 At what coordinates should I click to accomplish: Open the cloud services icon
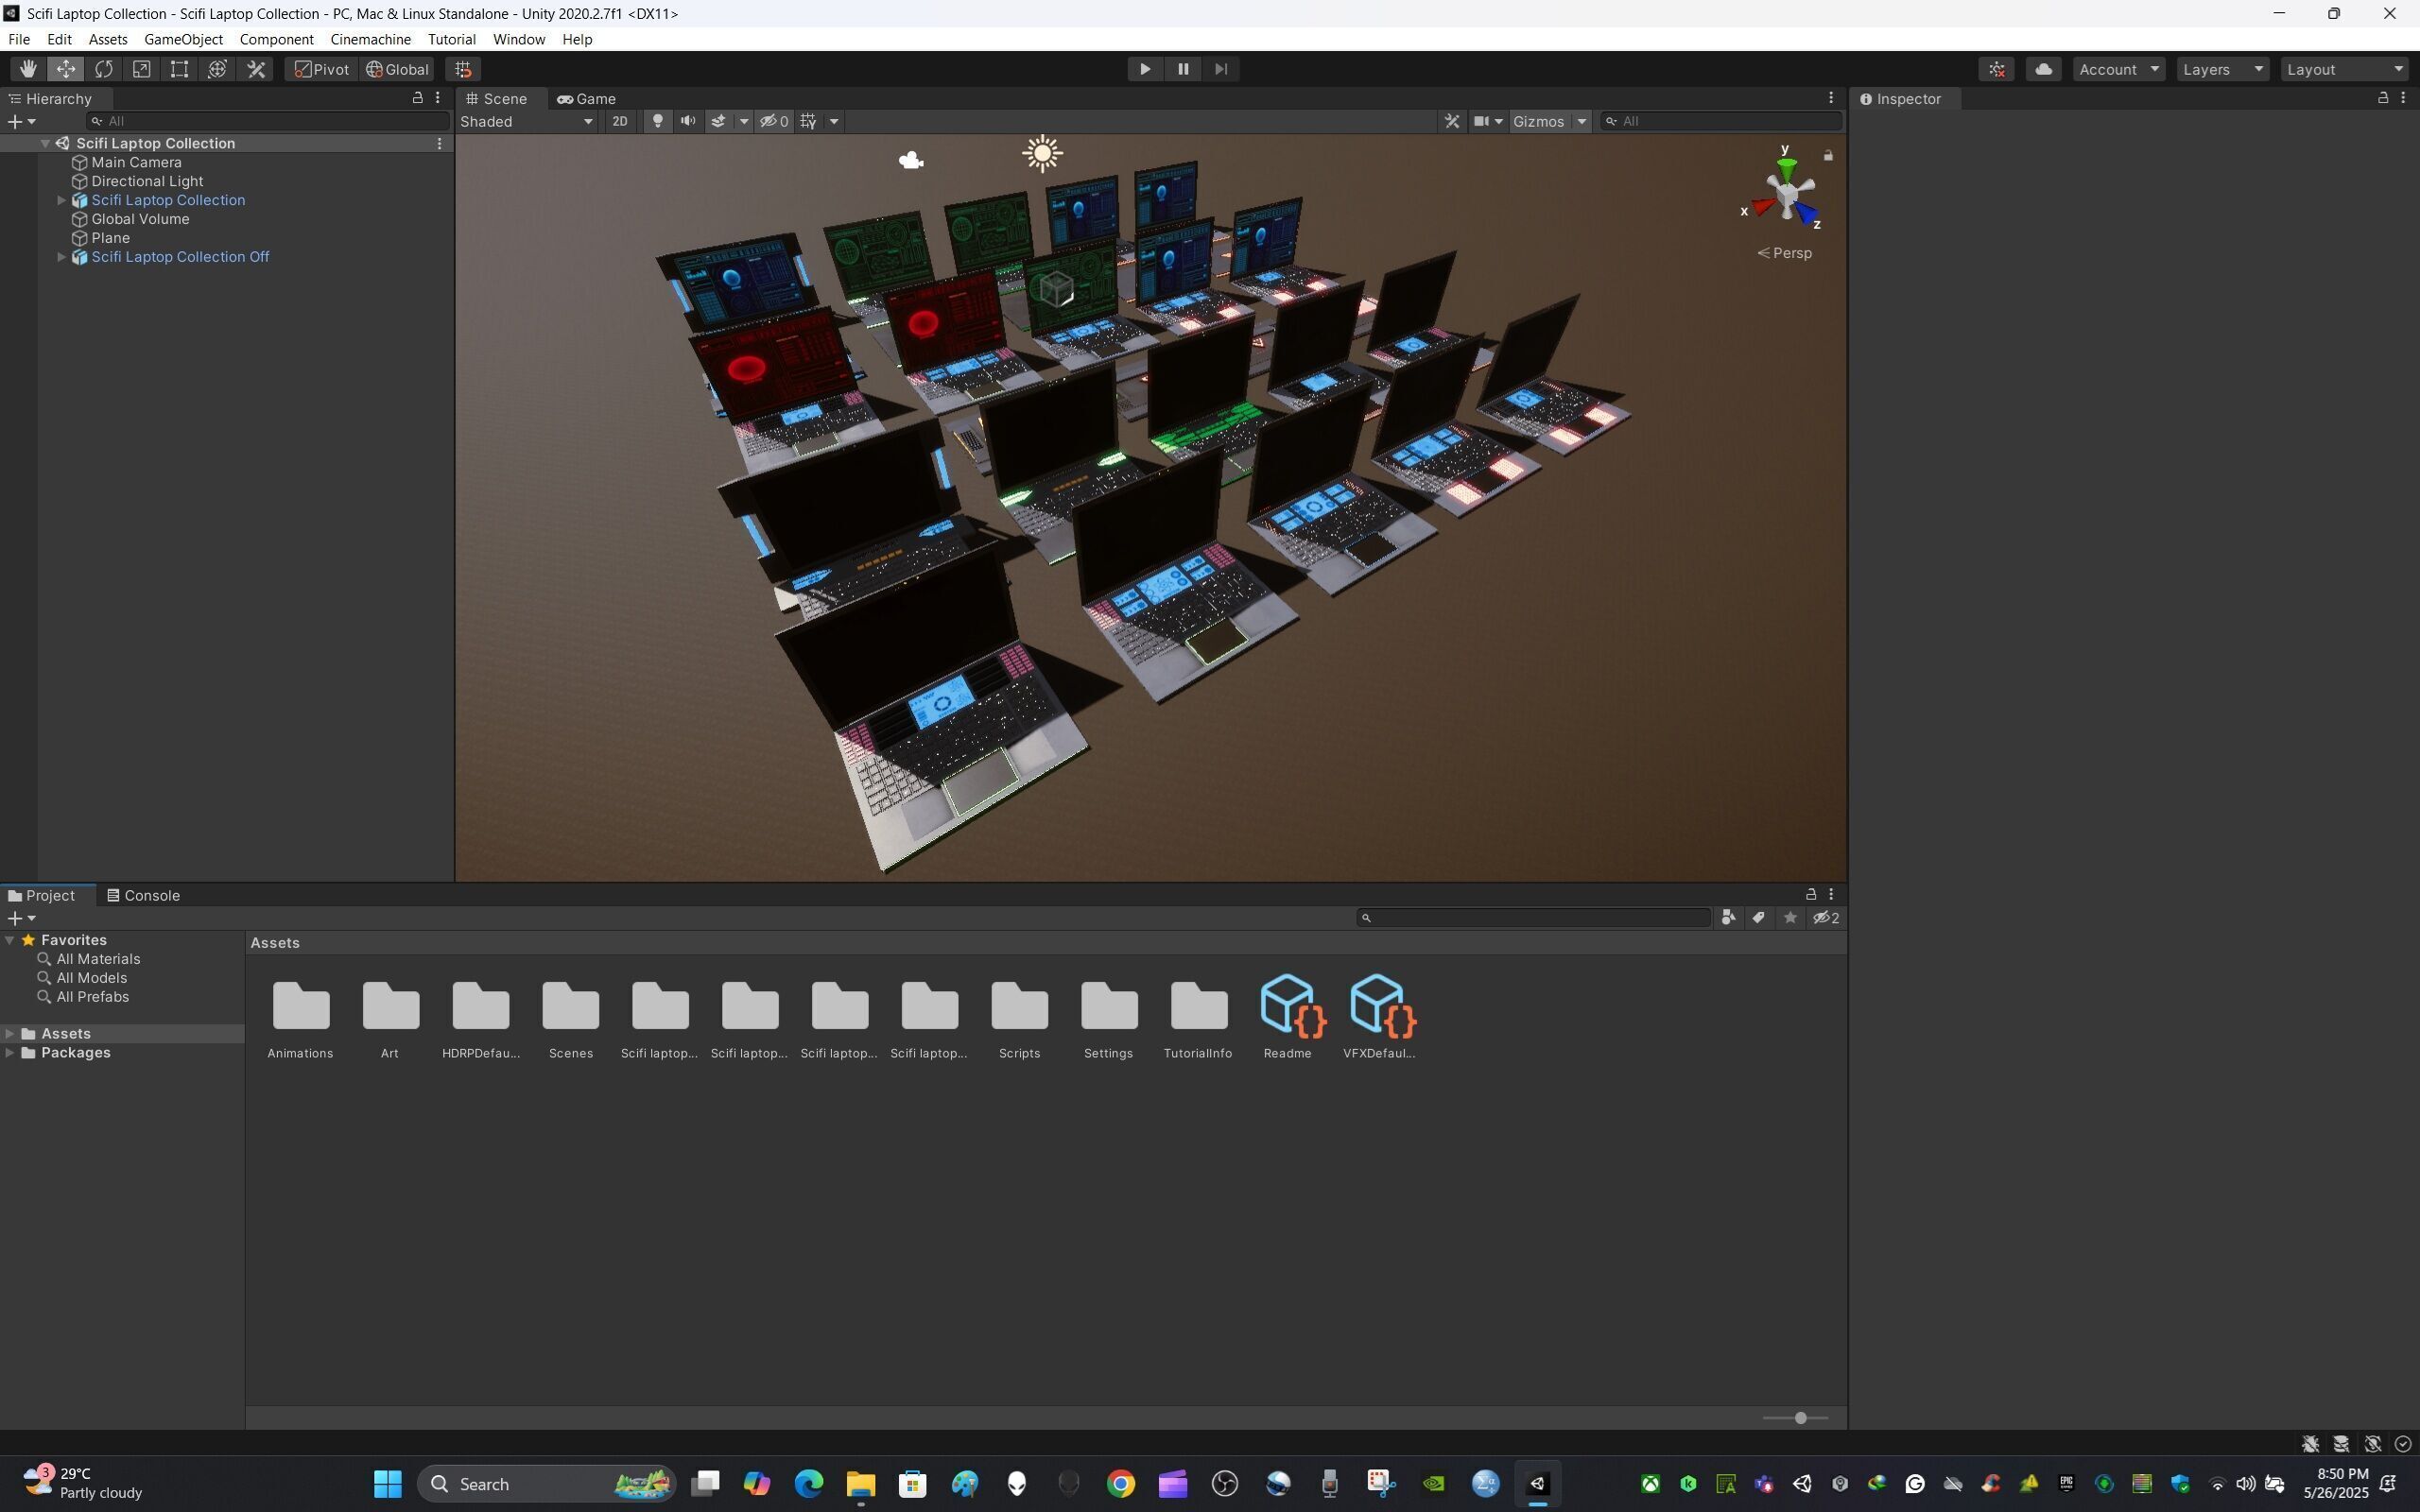pos(2043,69)
